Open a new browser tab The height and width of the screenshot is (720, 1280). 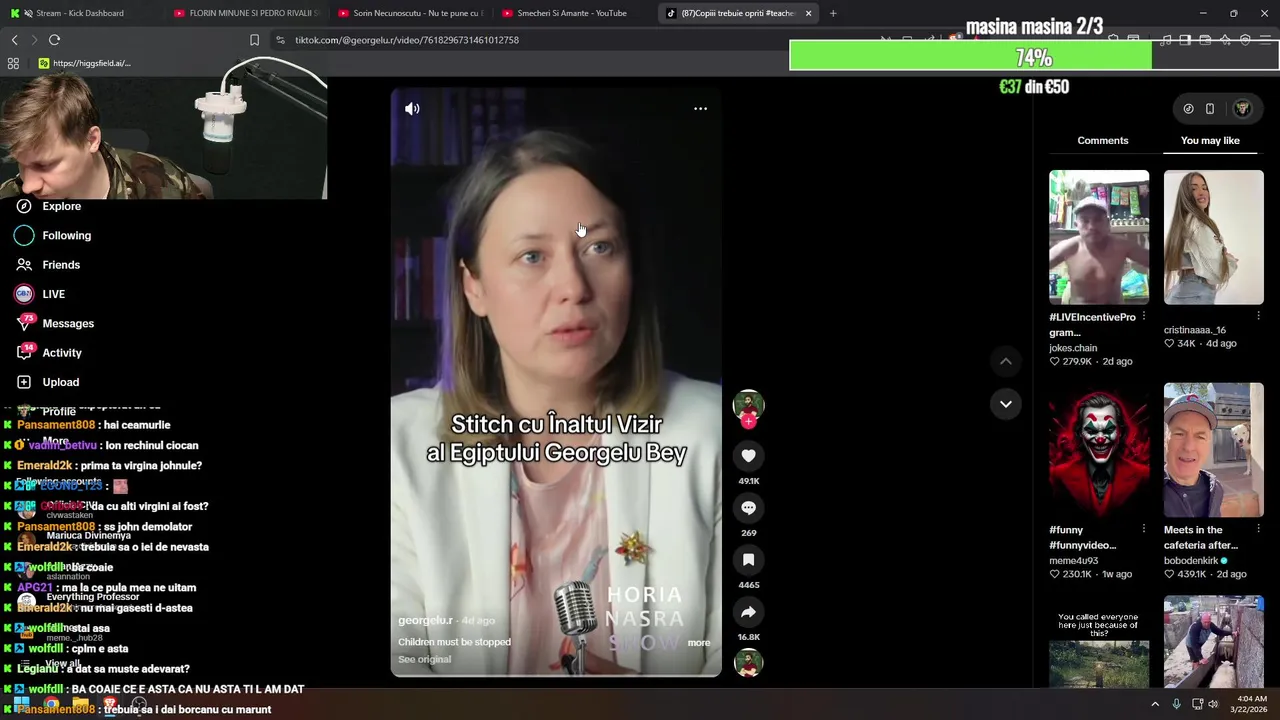(833, 13)
